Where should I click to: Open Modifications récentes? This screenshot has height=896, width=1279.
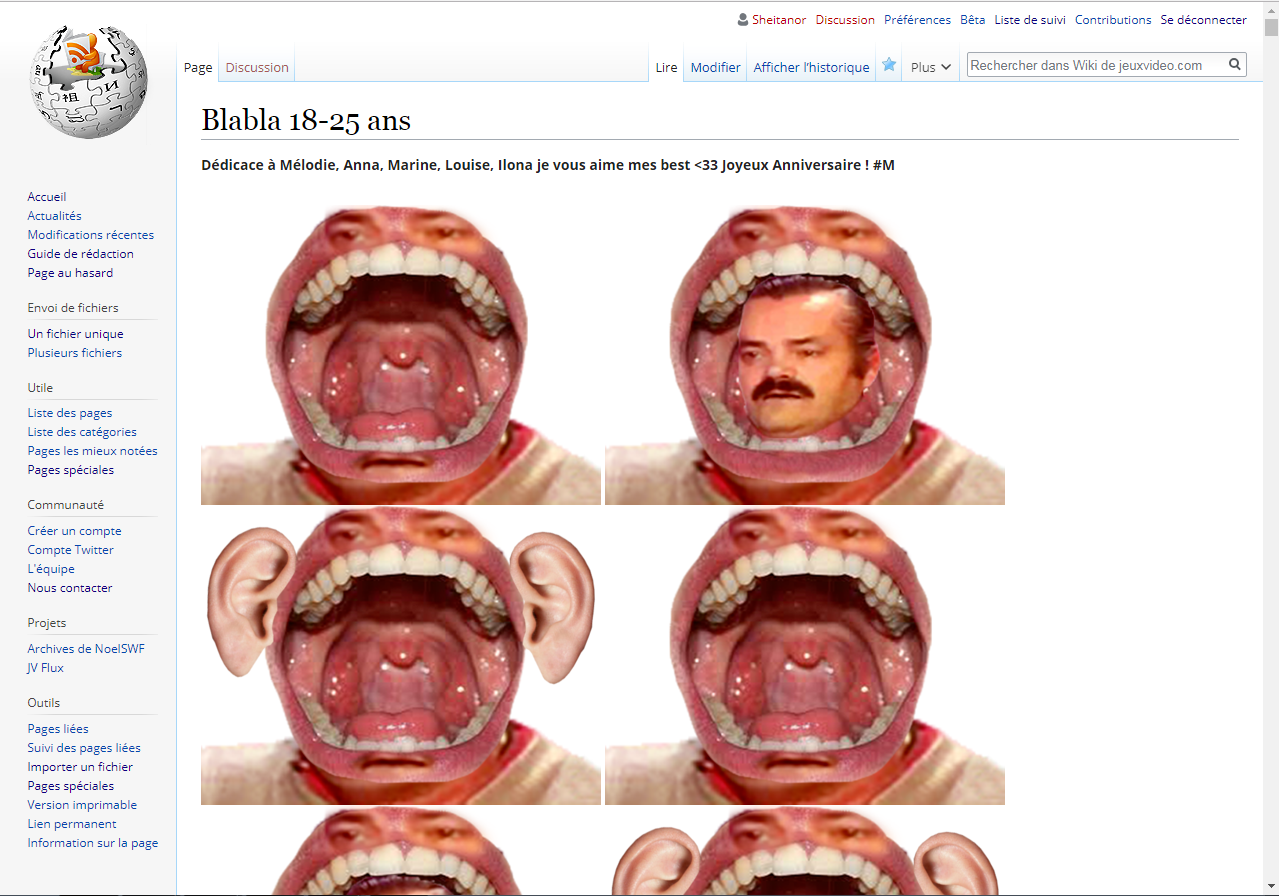click(x=91, y=235)
